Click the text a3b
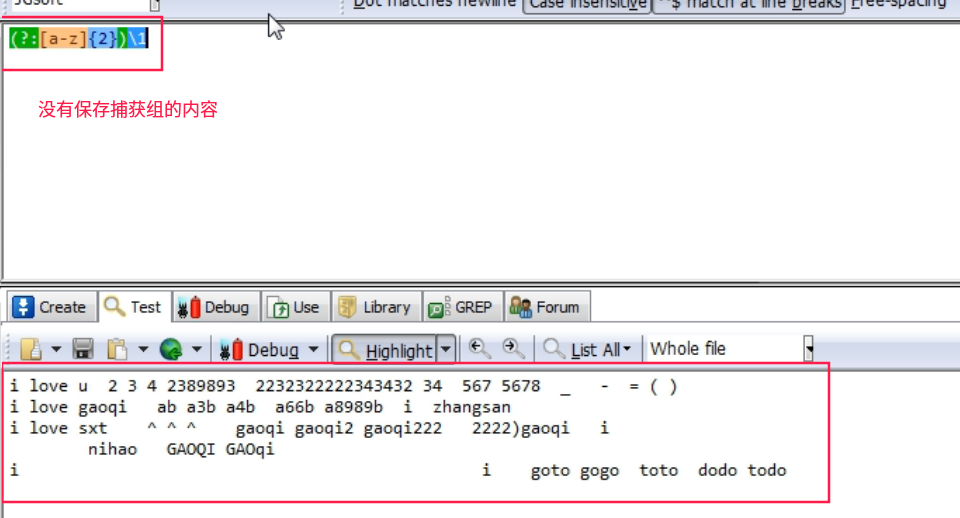The width and height of the screenshot is (960, 518). [x=201, y=407]
